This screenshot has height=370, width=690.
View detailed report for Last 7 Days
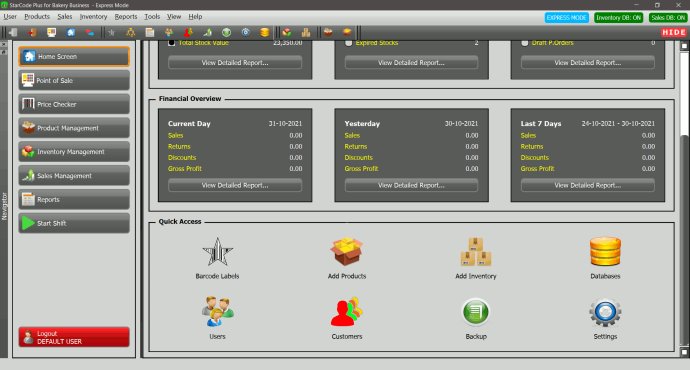coord(587,186)
